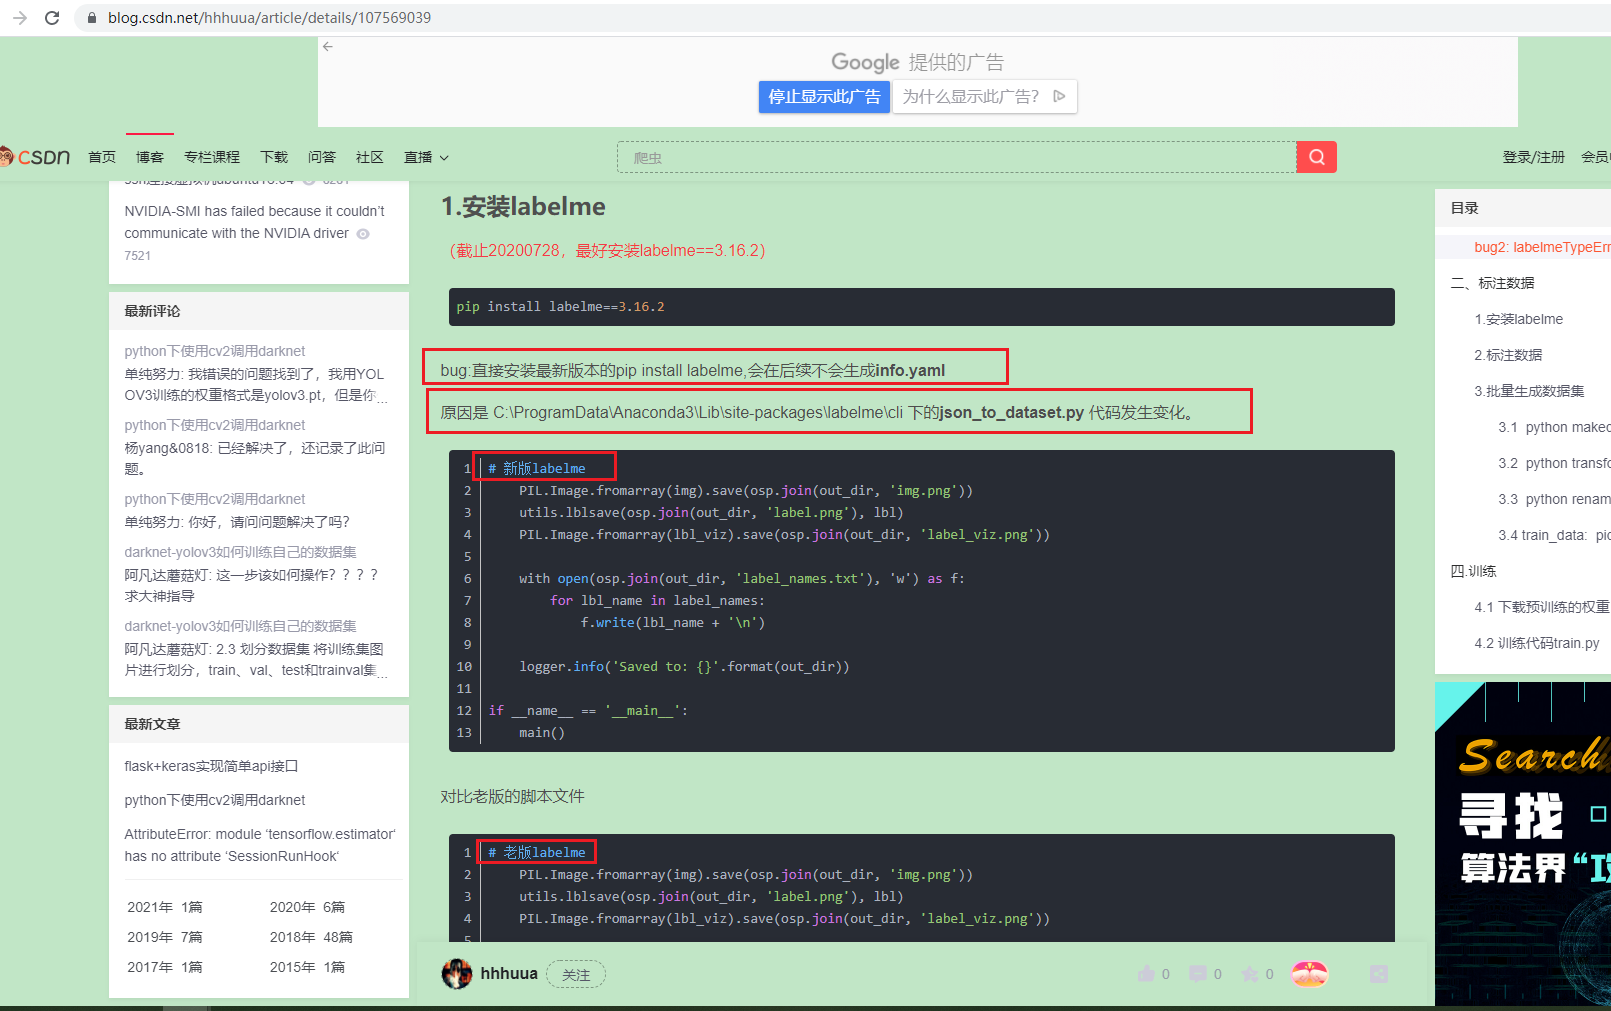This screenshot has height=1011, width=1611.
Task: Click the 关注 follow button
Action: [x=576, y=975]
